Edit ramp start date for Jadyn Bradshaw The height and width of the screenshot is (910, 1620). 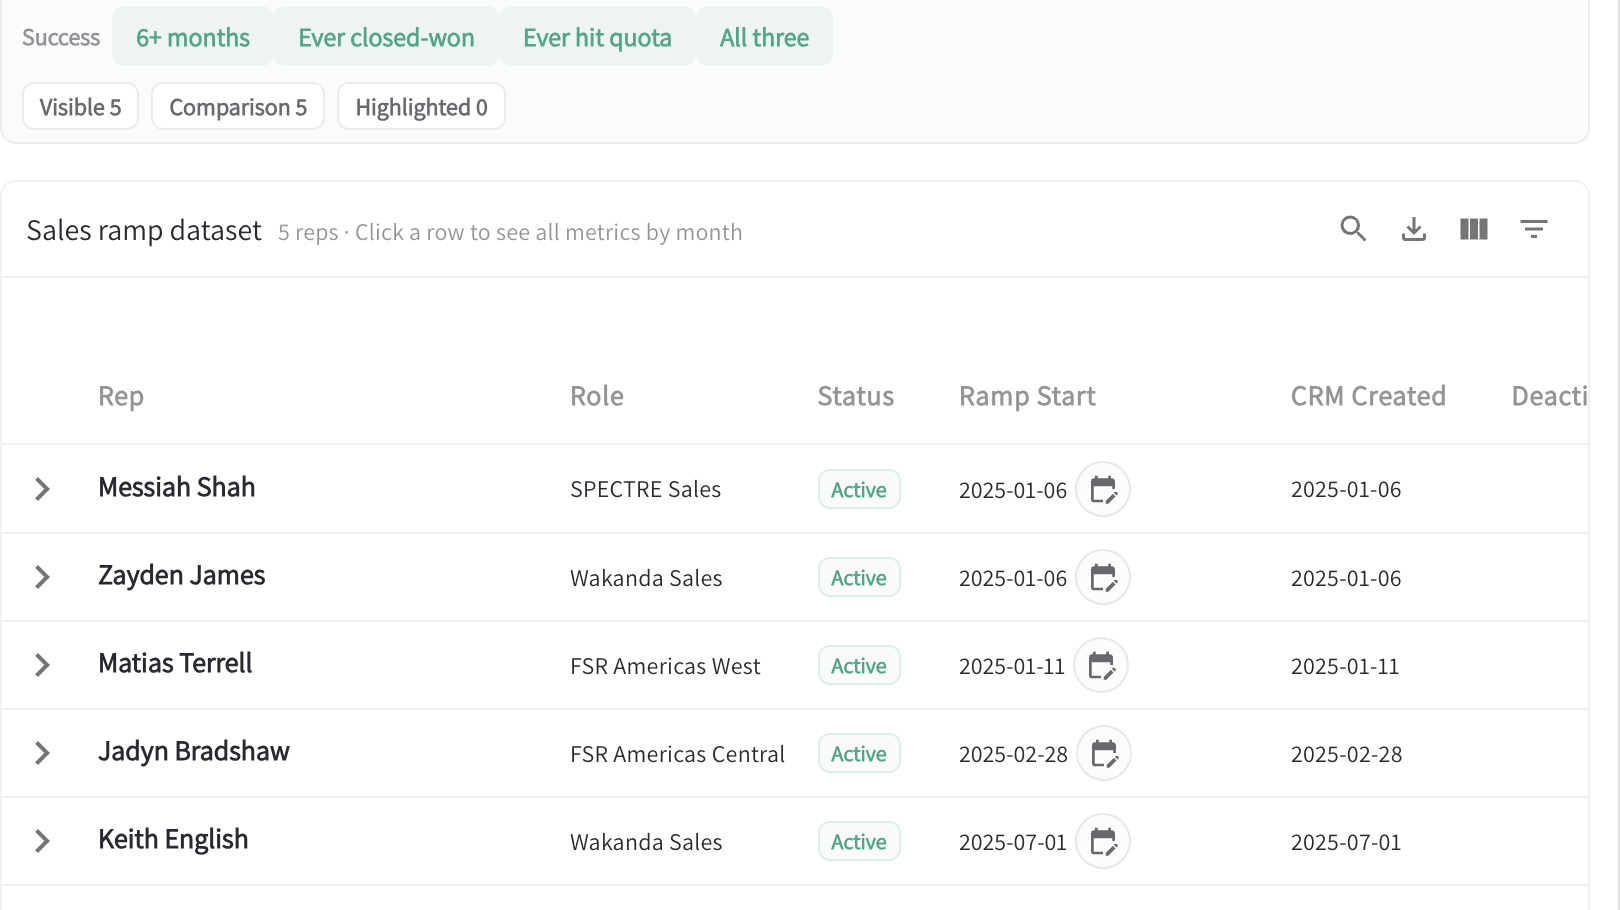(1104, 753)
